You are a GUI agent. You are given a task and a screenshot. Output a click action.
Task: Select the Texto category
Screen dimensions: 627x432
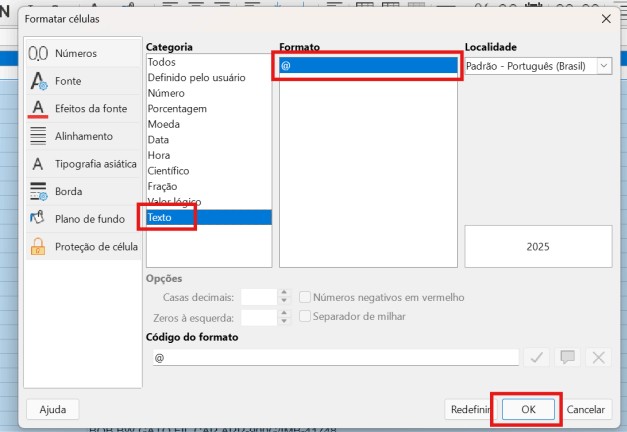tap(209, 217)
